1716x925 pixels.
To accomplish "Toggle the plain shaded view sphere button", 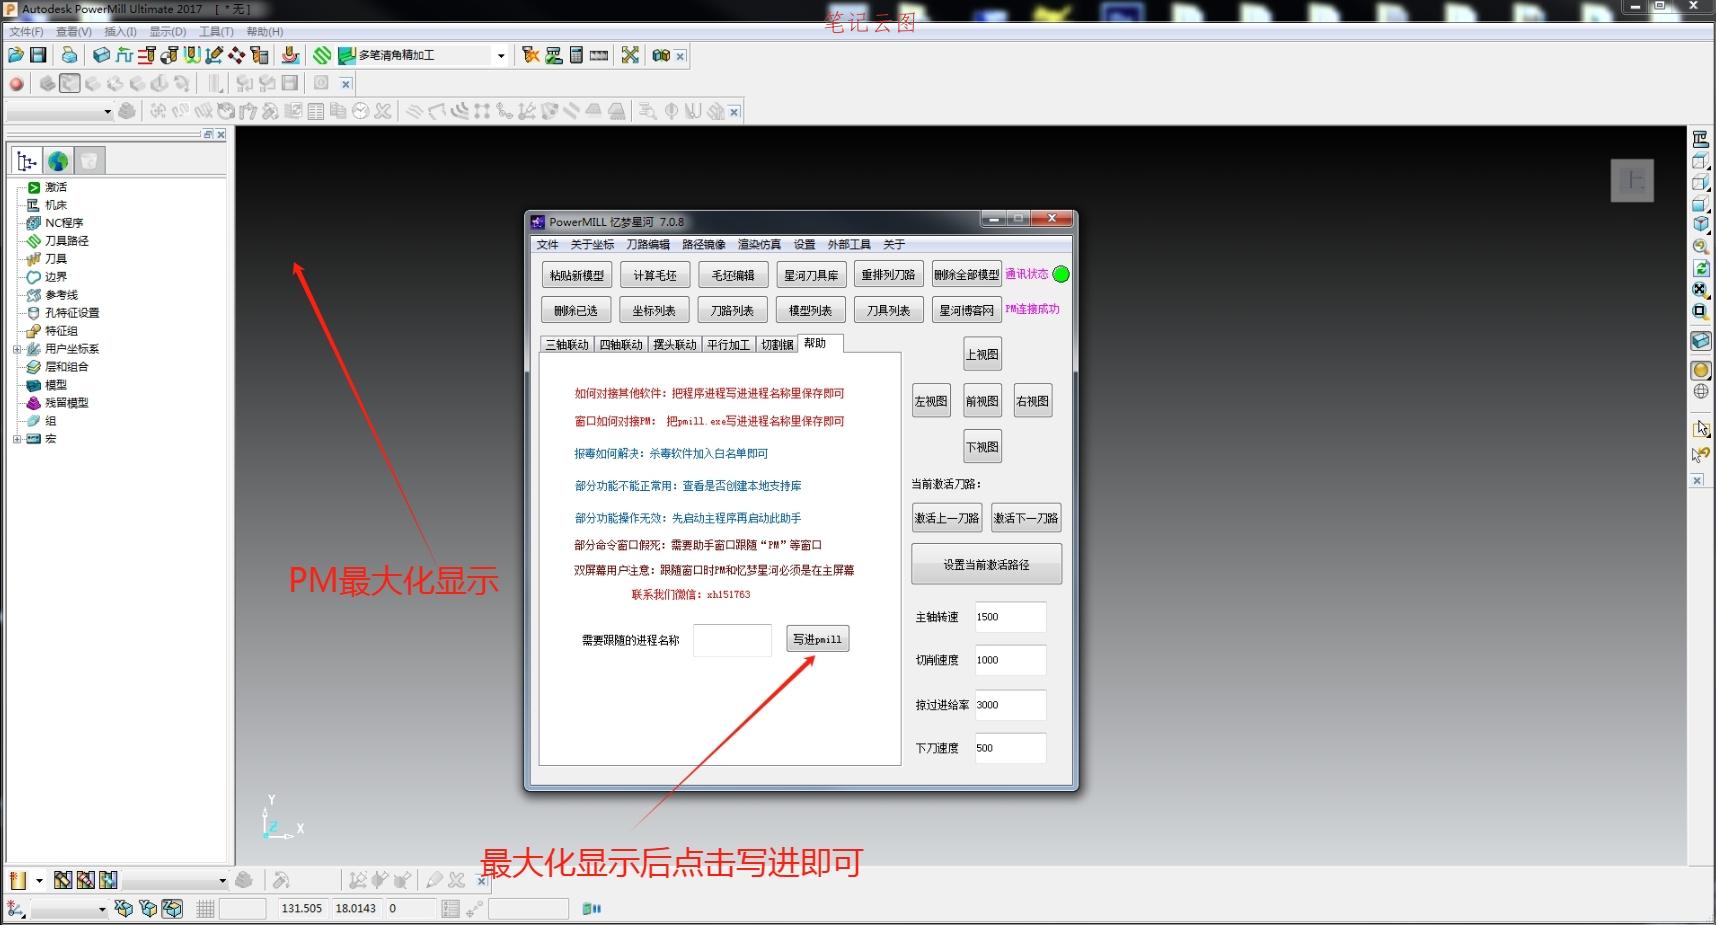I will [x=1700, y=370].
